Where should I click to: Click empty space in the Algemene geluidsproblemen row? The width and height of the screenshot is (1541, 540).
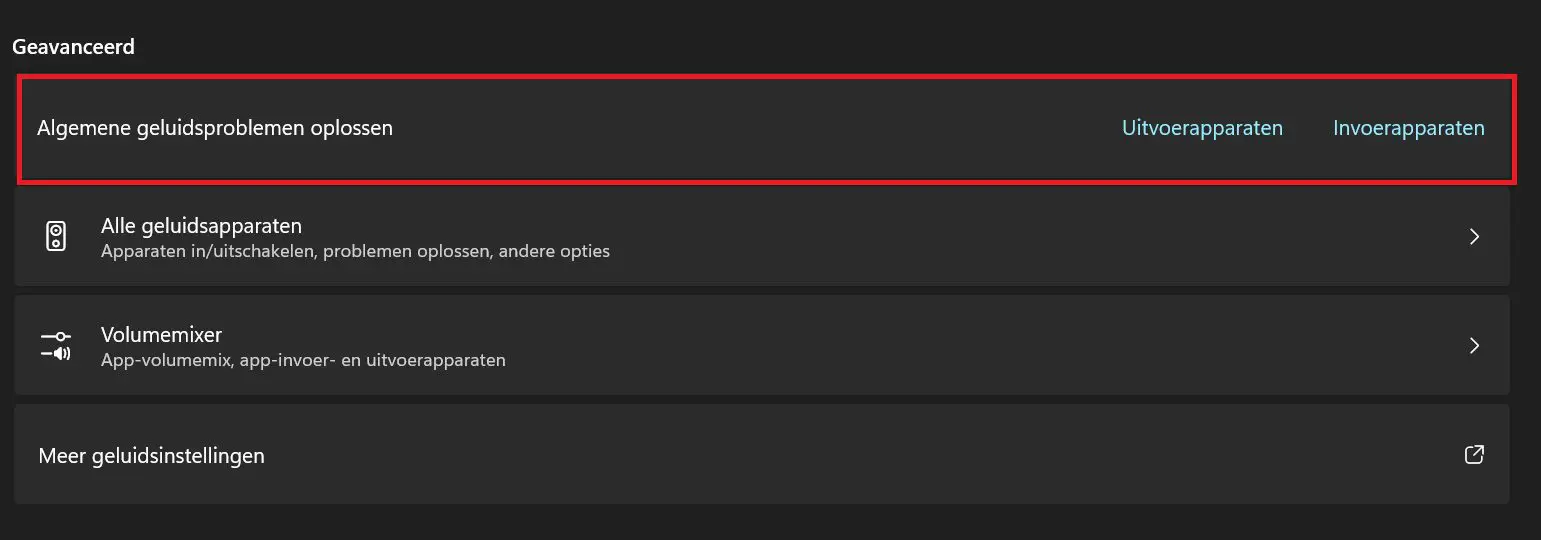[x=750, y=128]
